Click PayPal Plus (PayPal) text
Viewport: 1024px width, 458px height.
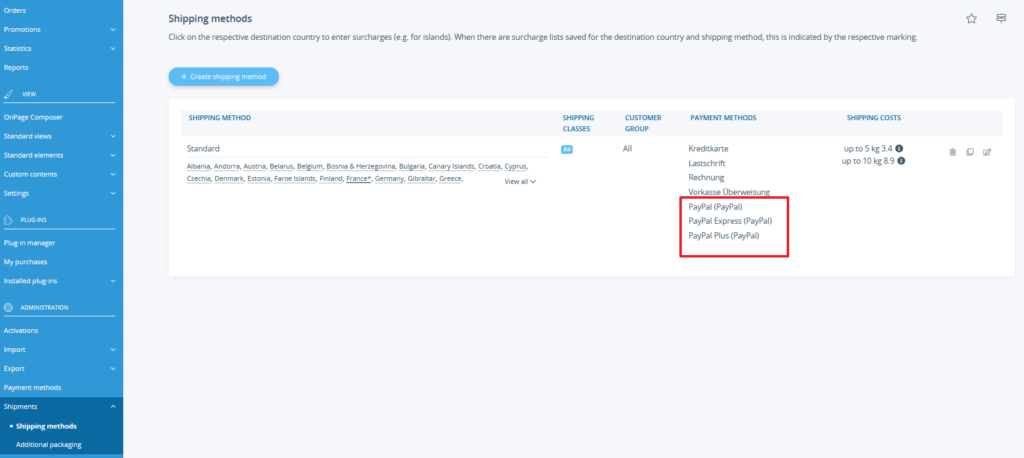tap(724, 235)
